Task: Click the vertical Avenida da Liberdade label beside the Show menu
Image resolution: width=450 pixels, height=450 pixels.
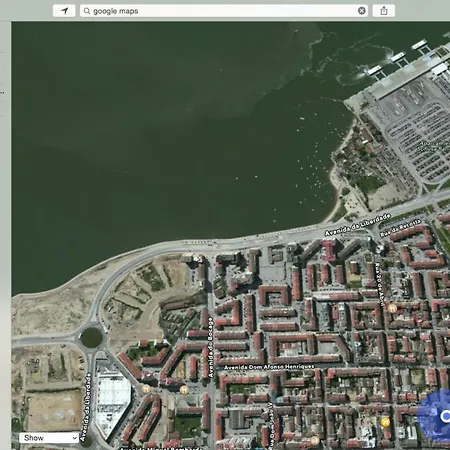Action: click(87, 409)
